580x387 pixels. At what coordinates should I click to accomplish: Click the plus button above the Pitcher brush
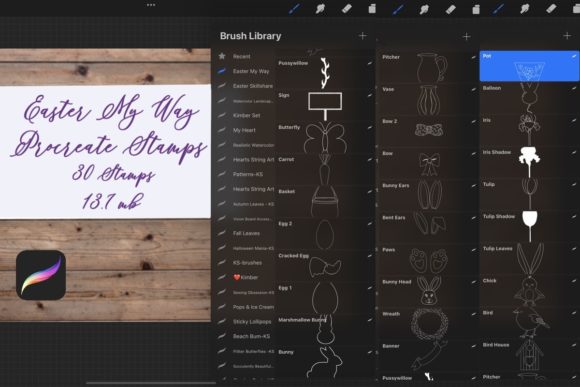(466, 36)
